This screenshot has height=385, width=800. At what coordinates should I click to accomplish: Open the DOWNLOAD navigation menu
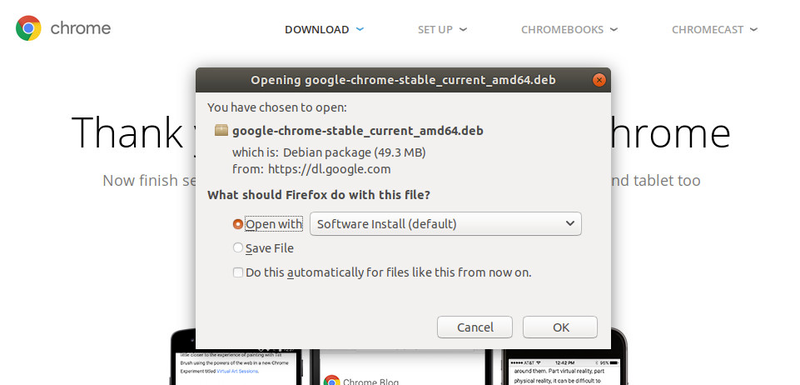coord(324,30)
